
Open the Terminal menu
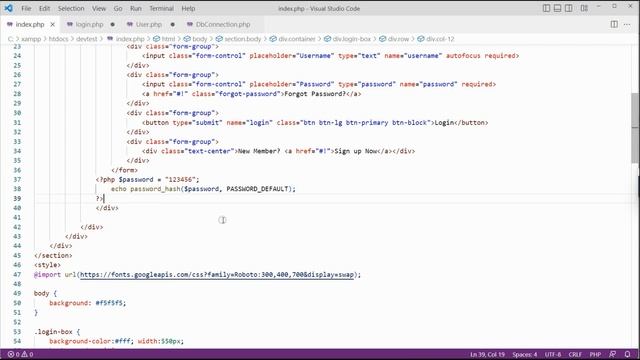click(x=161, y=8)
